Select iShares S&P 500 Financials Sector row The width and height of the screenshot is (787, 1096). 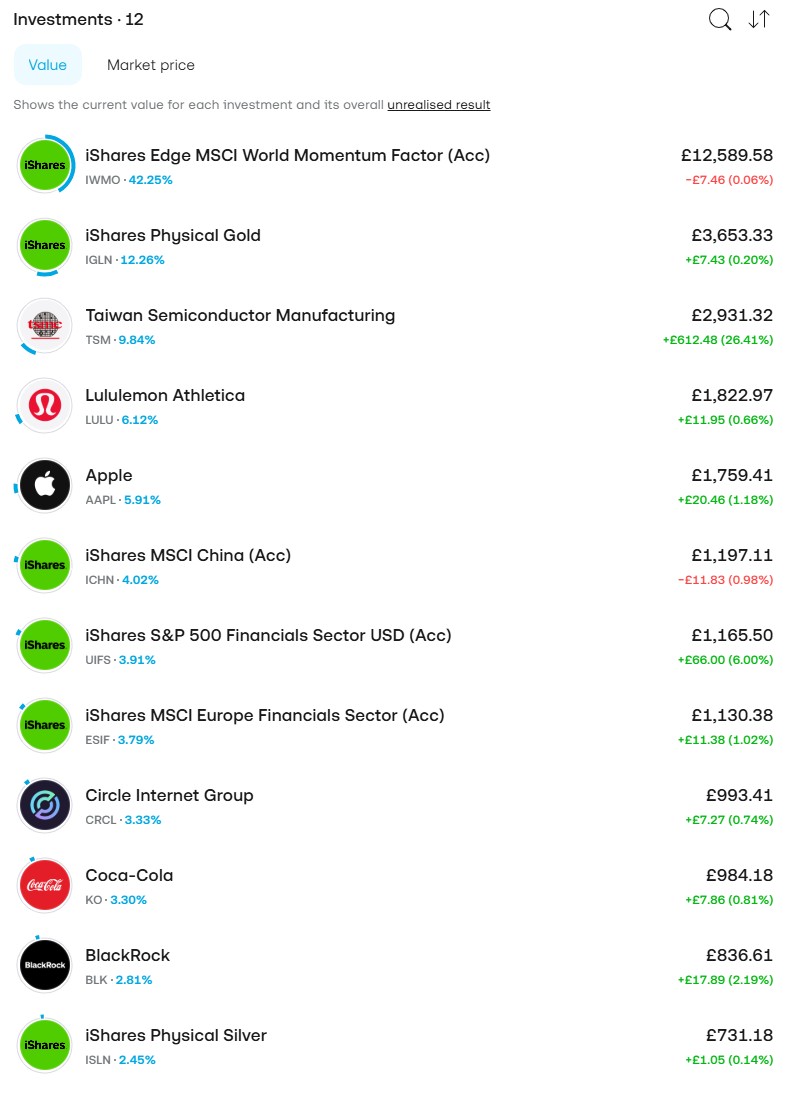[394, 645]
